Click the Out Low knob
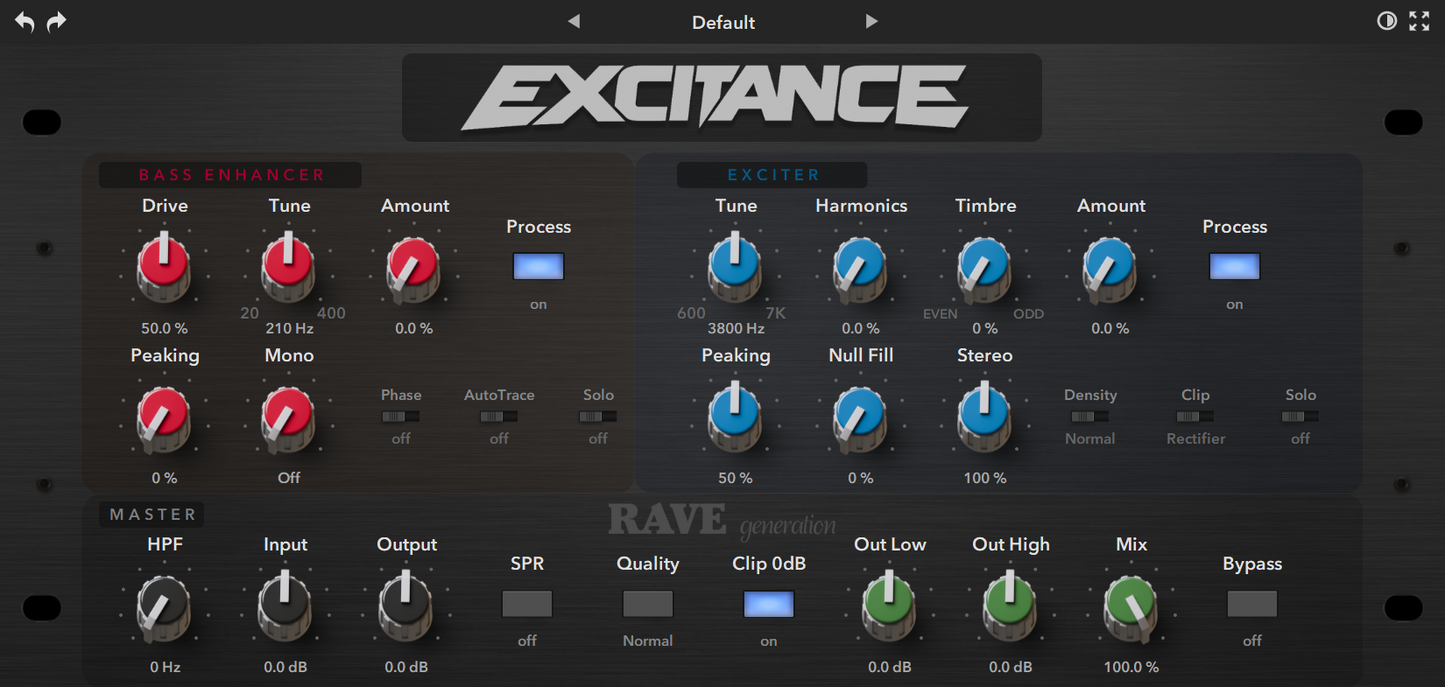The image size is (1445, 687). coord(889,607)
